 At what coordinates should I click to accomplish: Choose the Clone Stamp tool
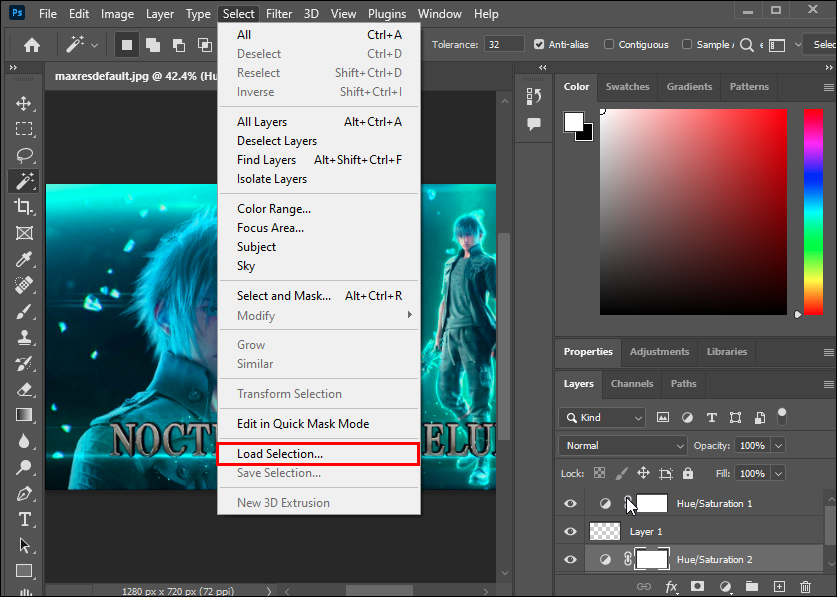(x=23, y=337)
